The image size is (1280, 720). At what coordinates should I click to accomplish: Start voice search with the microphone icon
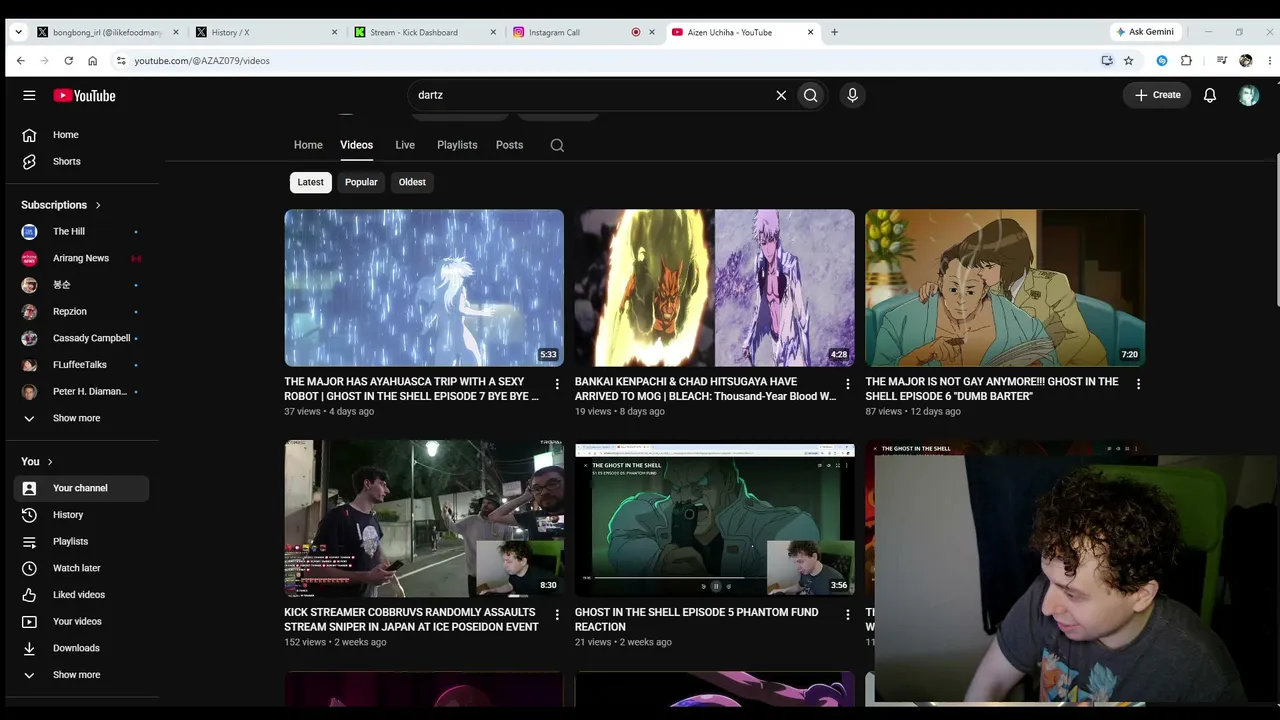coord(852,95)
